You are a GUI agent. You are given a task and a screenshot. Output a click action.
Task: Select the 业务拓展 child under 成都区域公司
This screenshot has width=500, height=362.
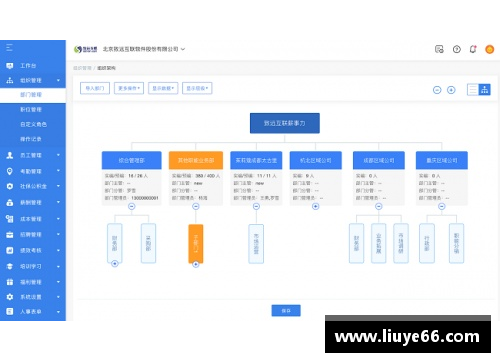(379, 244)
